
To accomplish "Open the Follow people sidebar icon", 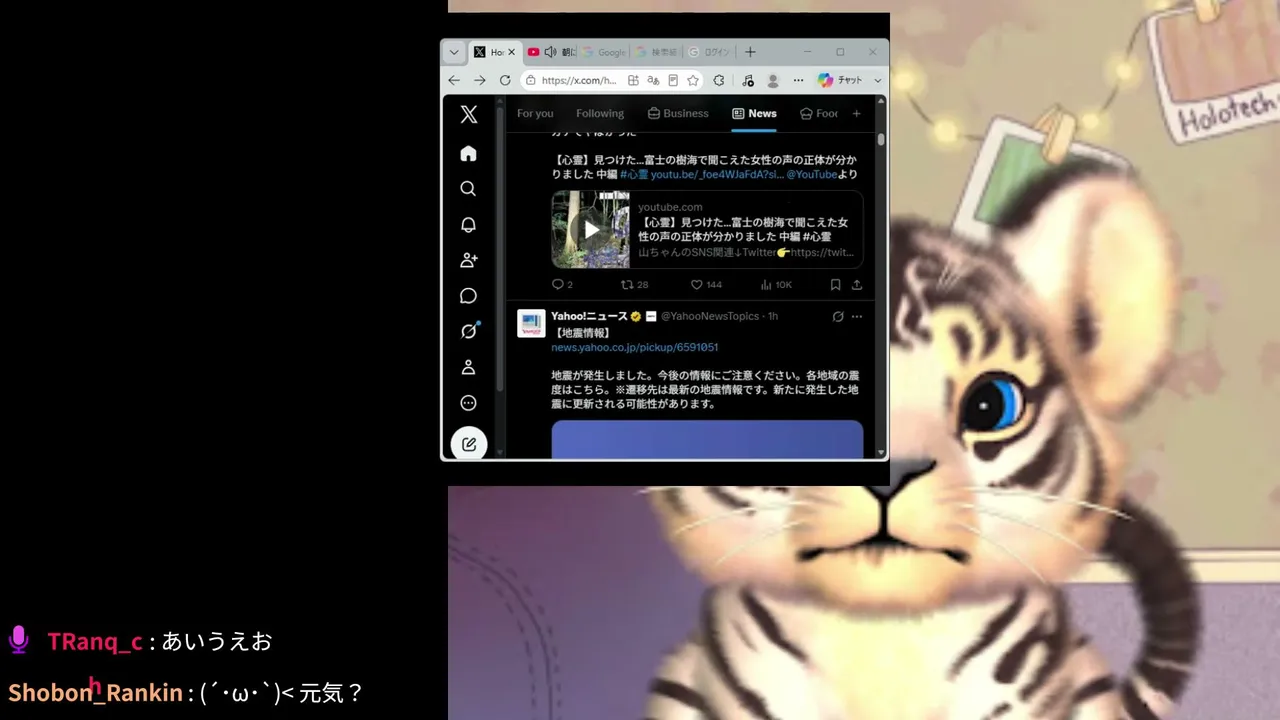I will pos(468,260).
